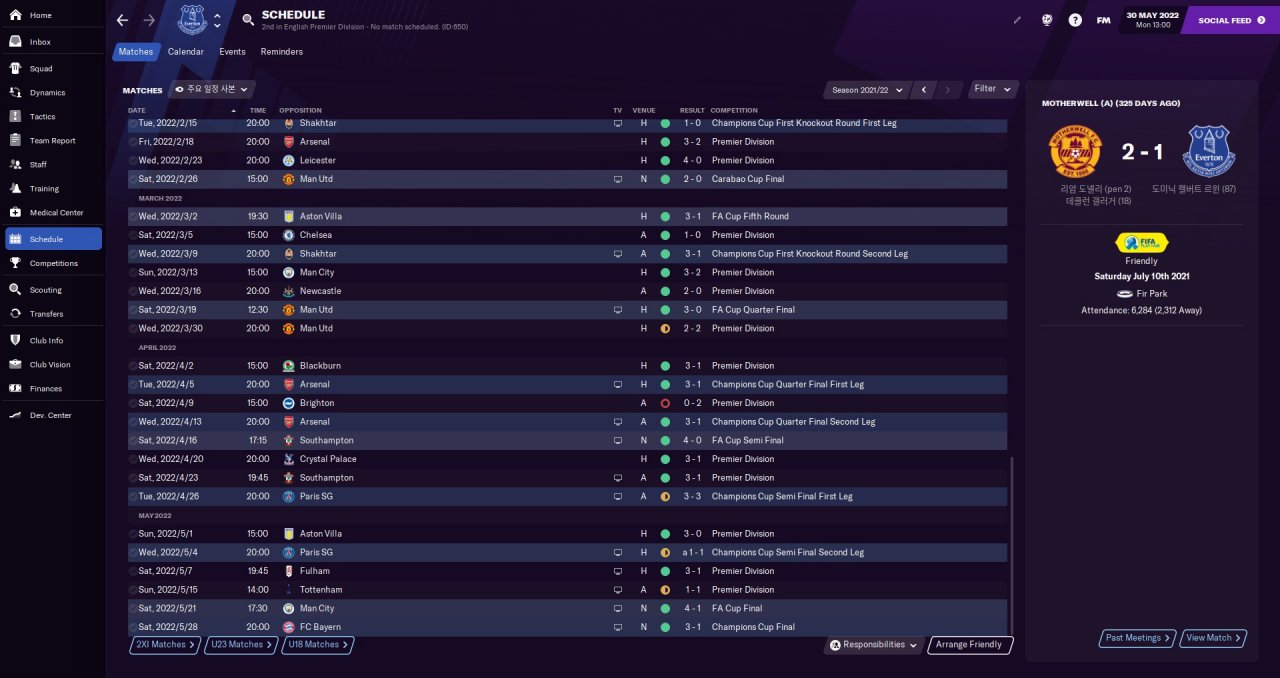Toggle the check mark on the Sat, 2022/4/2 row
The image size is (1280, 678).
[x=133, y=366]
